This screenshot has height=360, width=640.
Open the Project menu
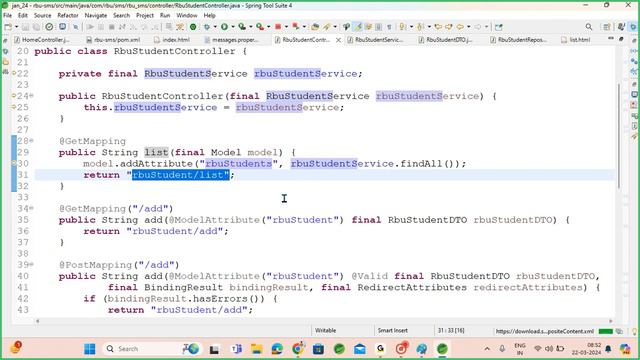[144, 16]
